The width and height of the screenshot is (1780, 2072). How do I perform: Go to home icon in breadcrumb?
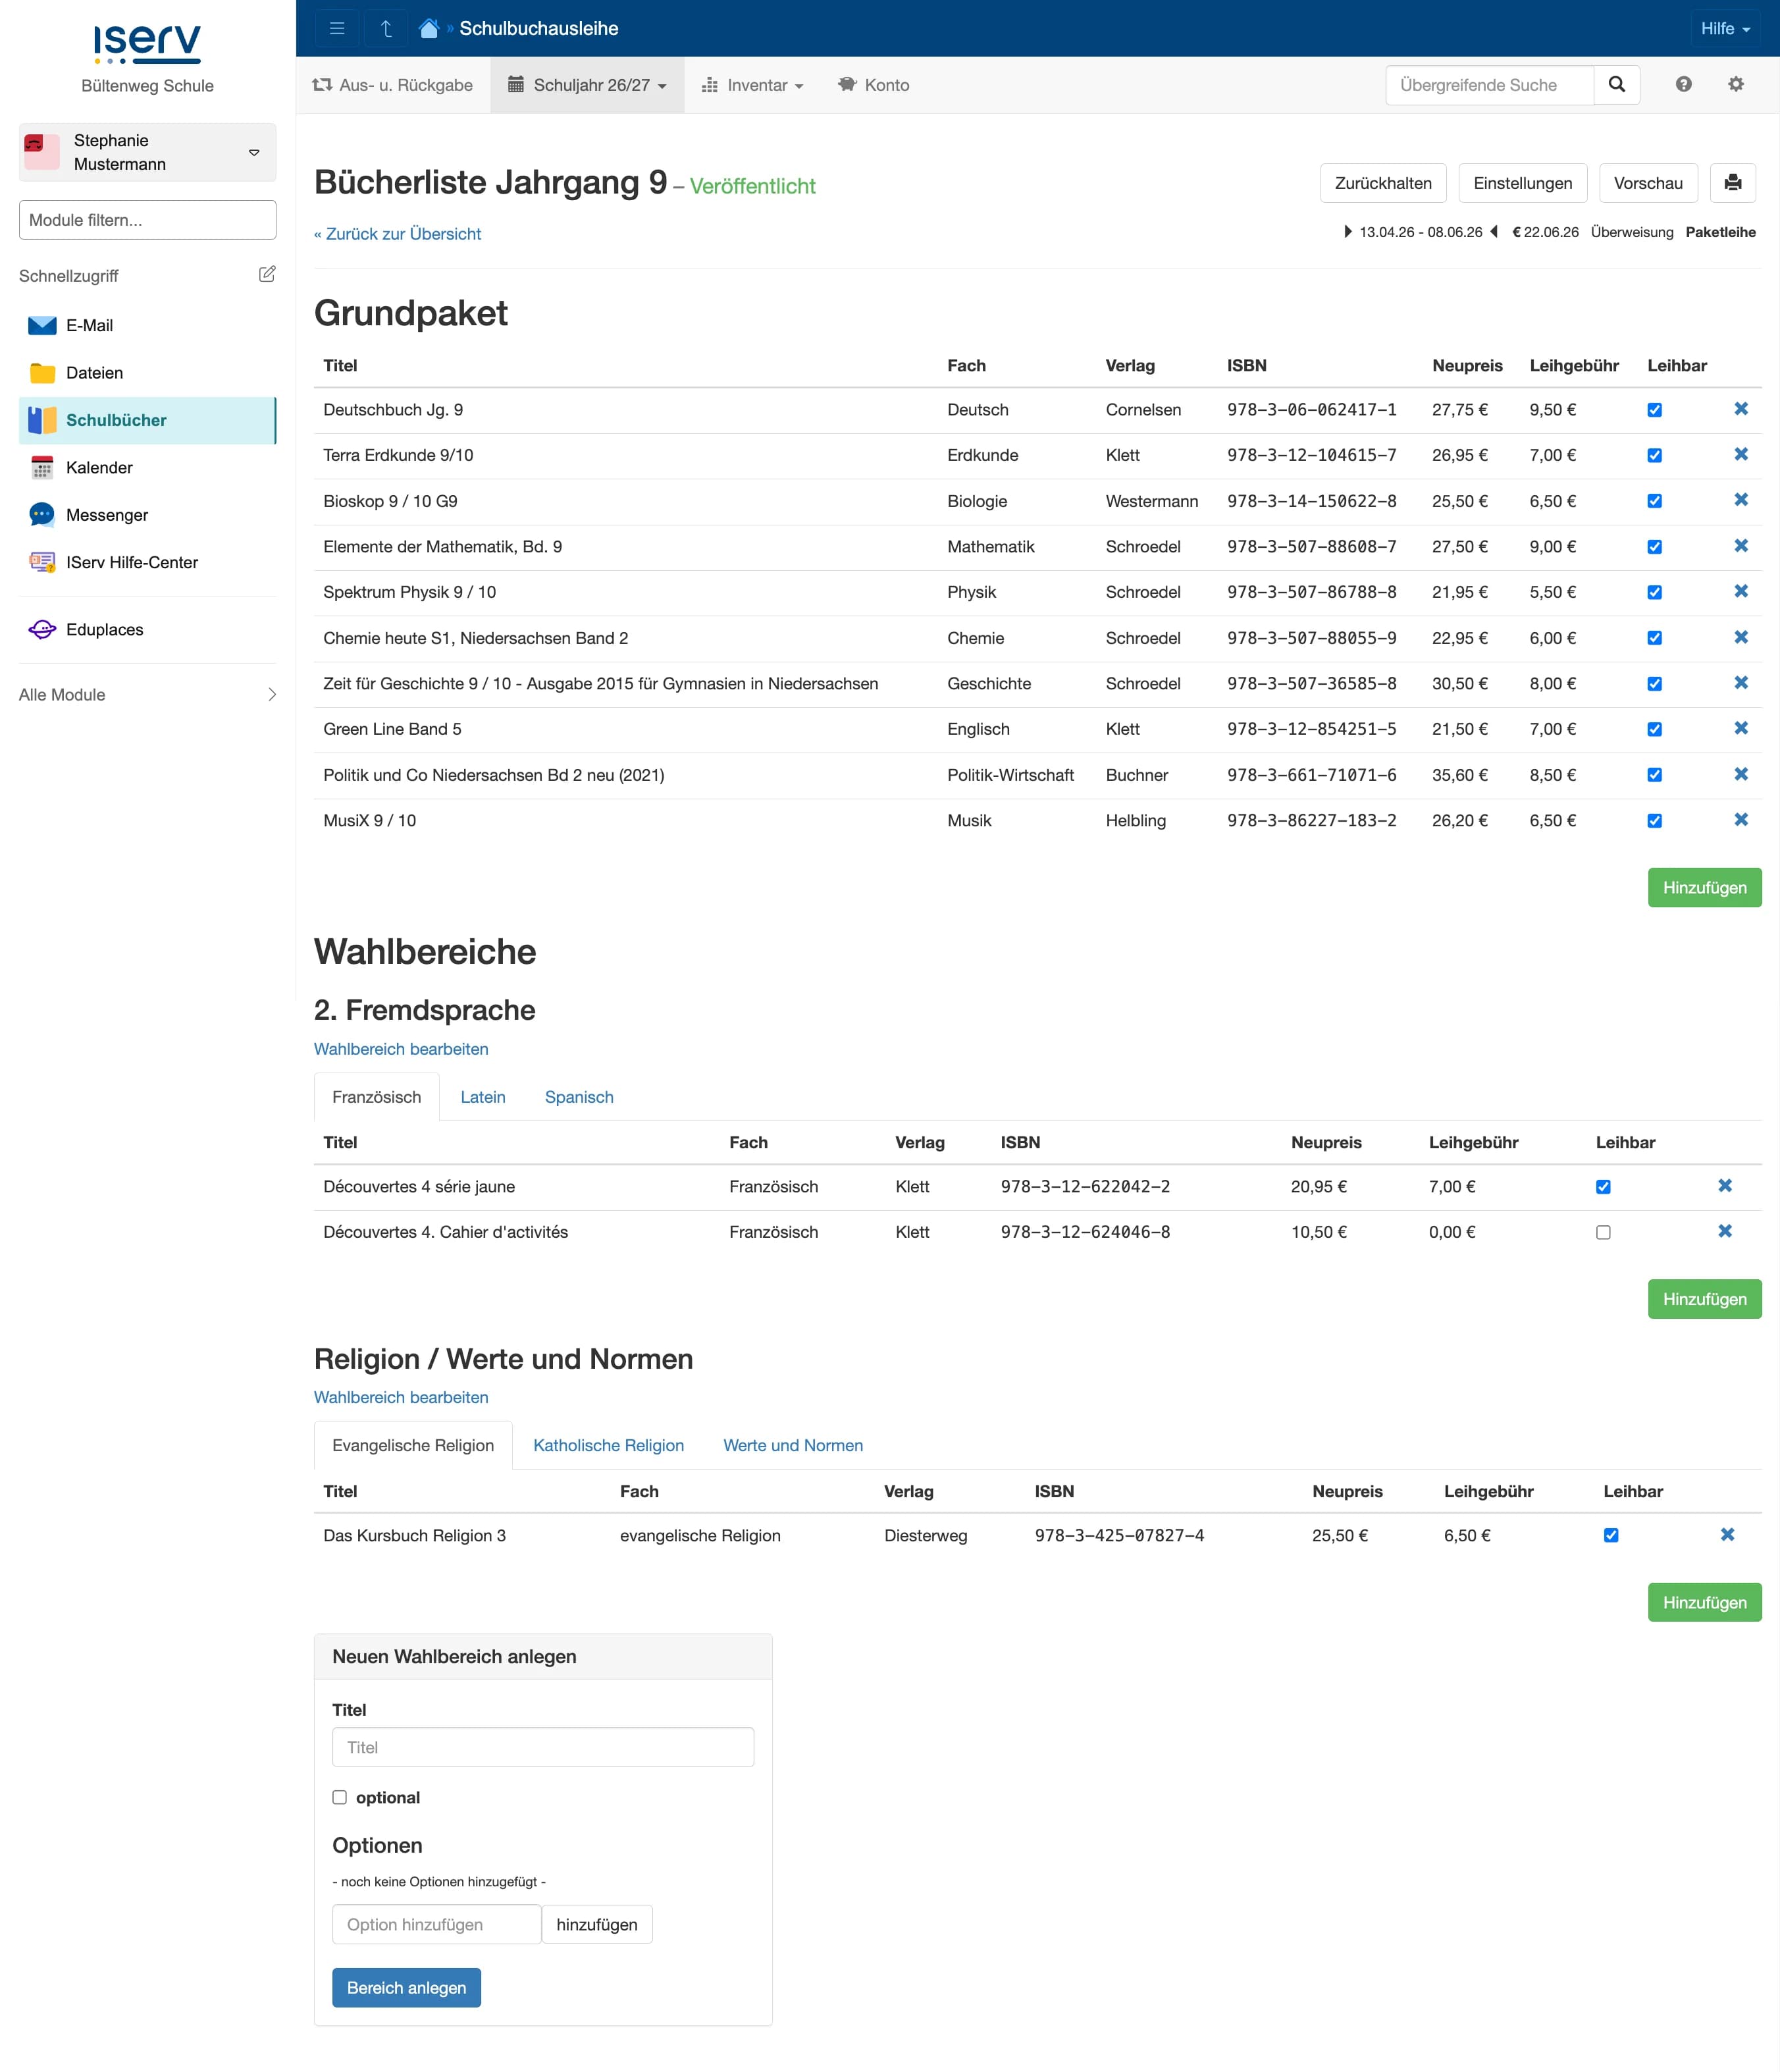pyautogui.click(x=429, y=28)
